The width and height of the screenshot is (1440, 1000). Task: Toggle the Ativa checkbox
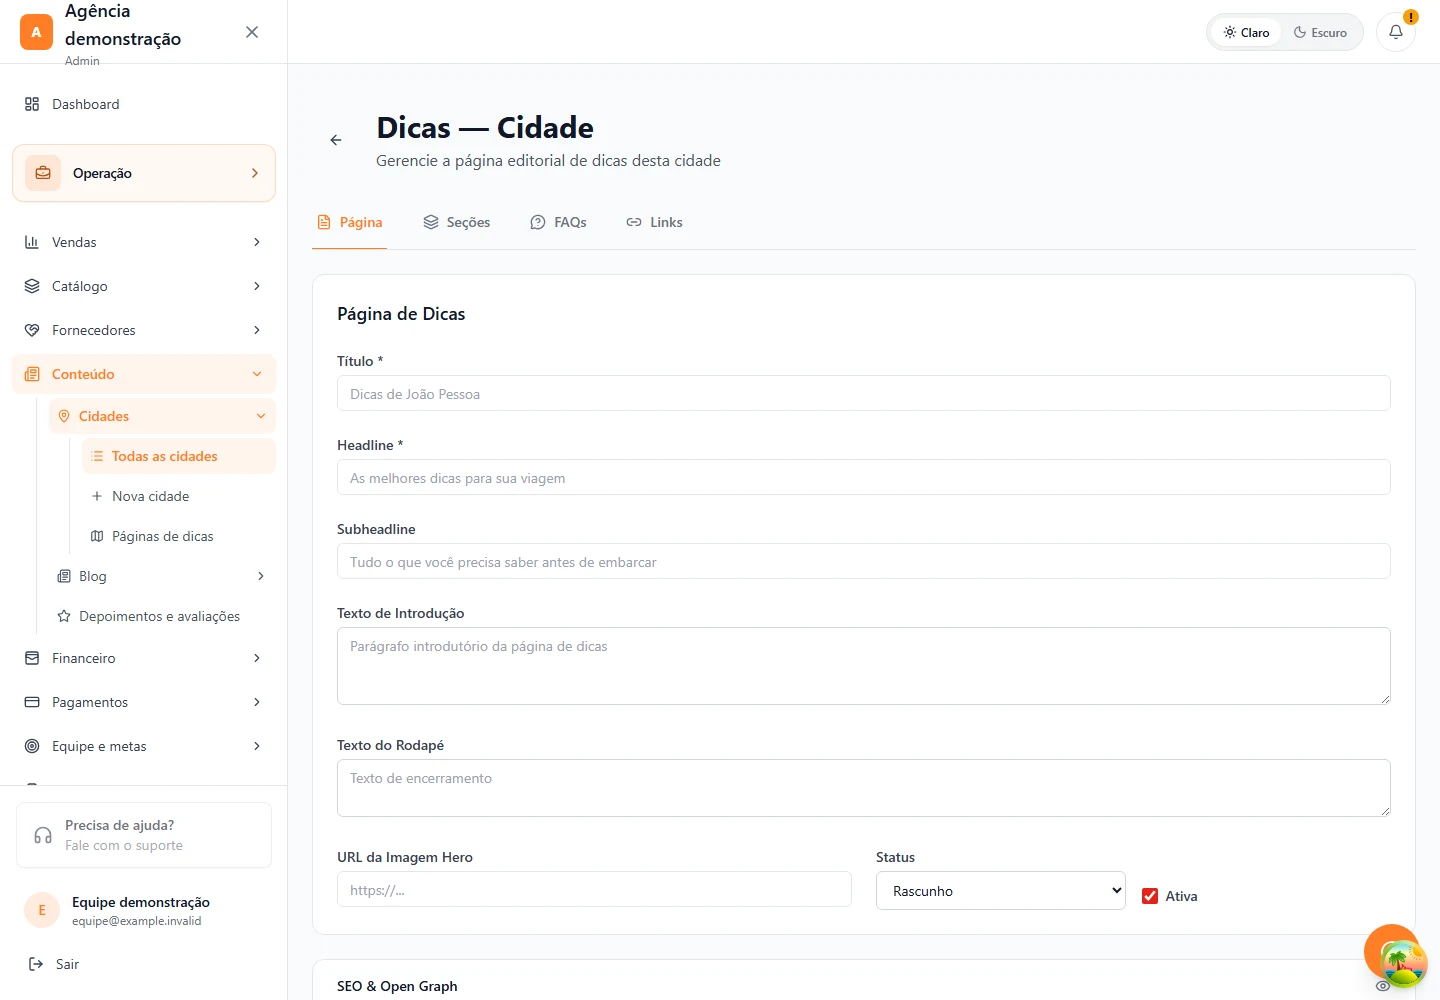click(1150, 896)
